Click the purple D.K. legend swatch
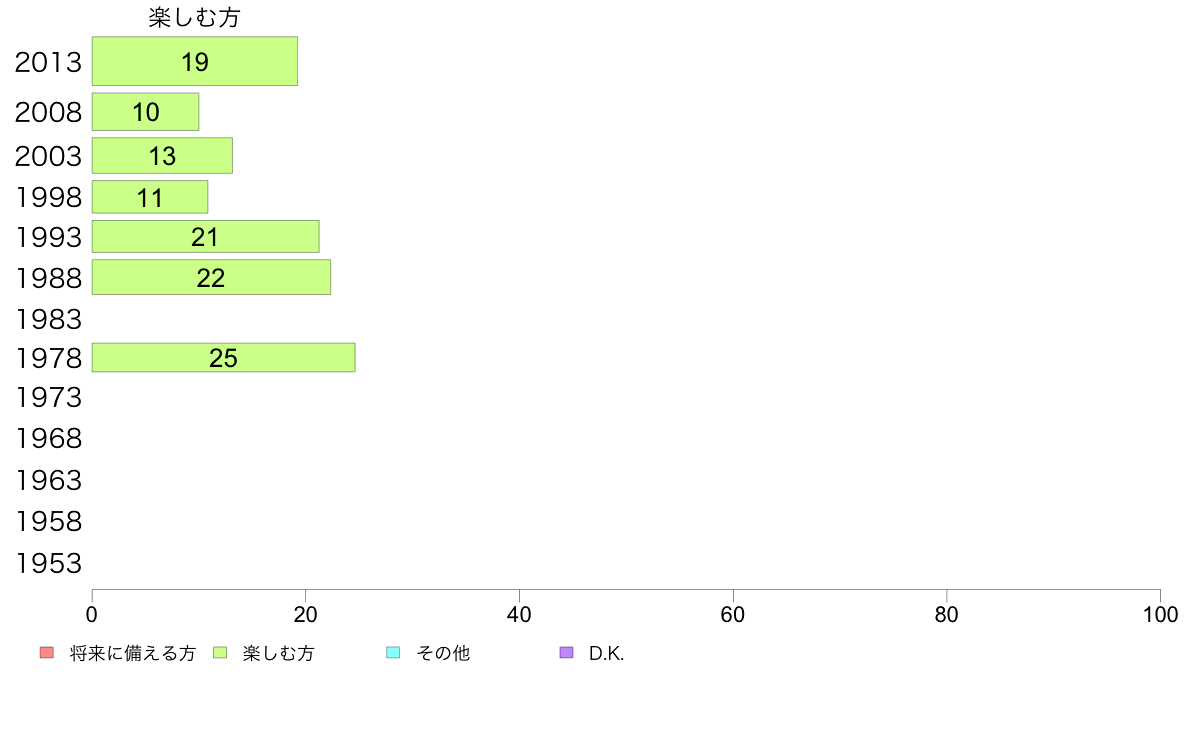 click(567, 653)
